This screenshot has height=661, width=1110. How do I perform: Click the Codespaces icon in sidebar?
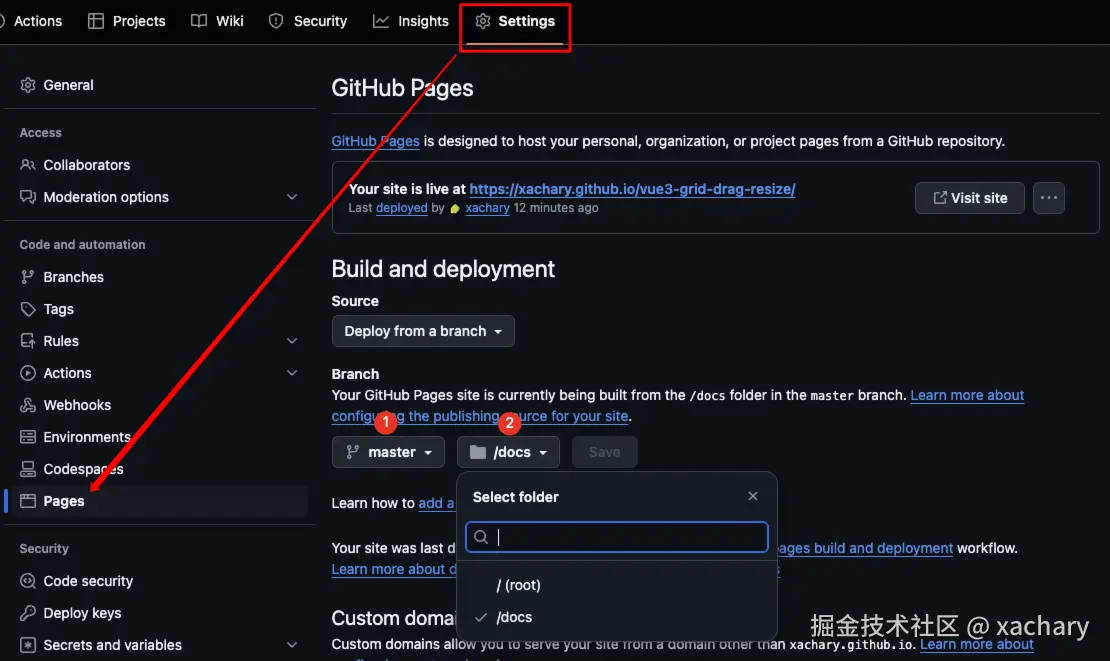(x=28, y=469)
